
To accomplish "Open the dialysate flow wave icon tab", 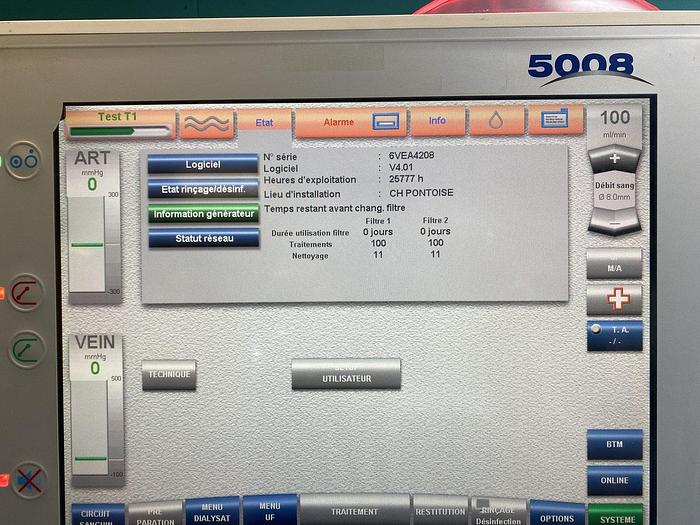I will pos(206,123).
